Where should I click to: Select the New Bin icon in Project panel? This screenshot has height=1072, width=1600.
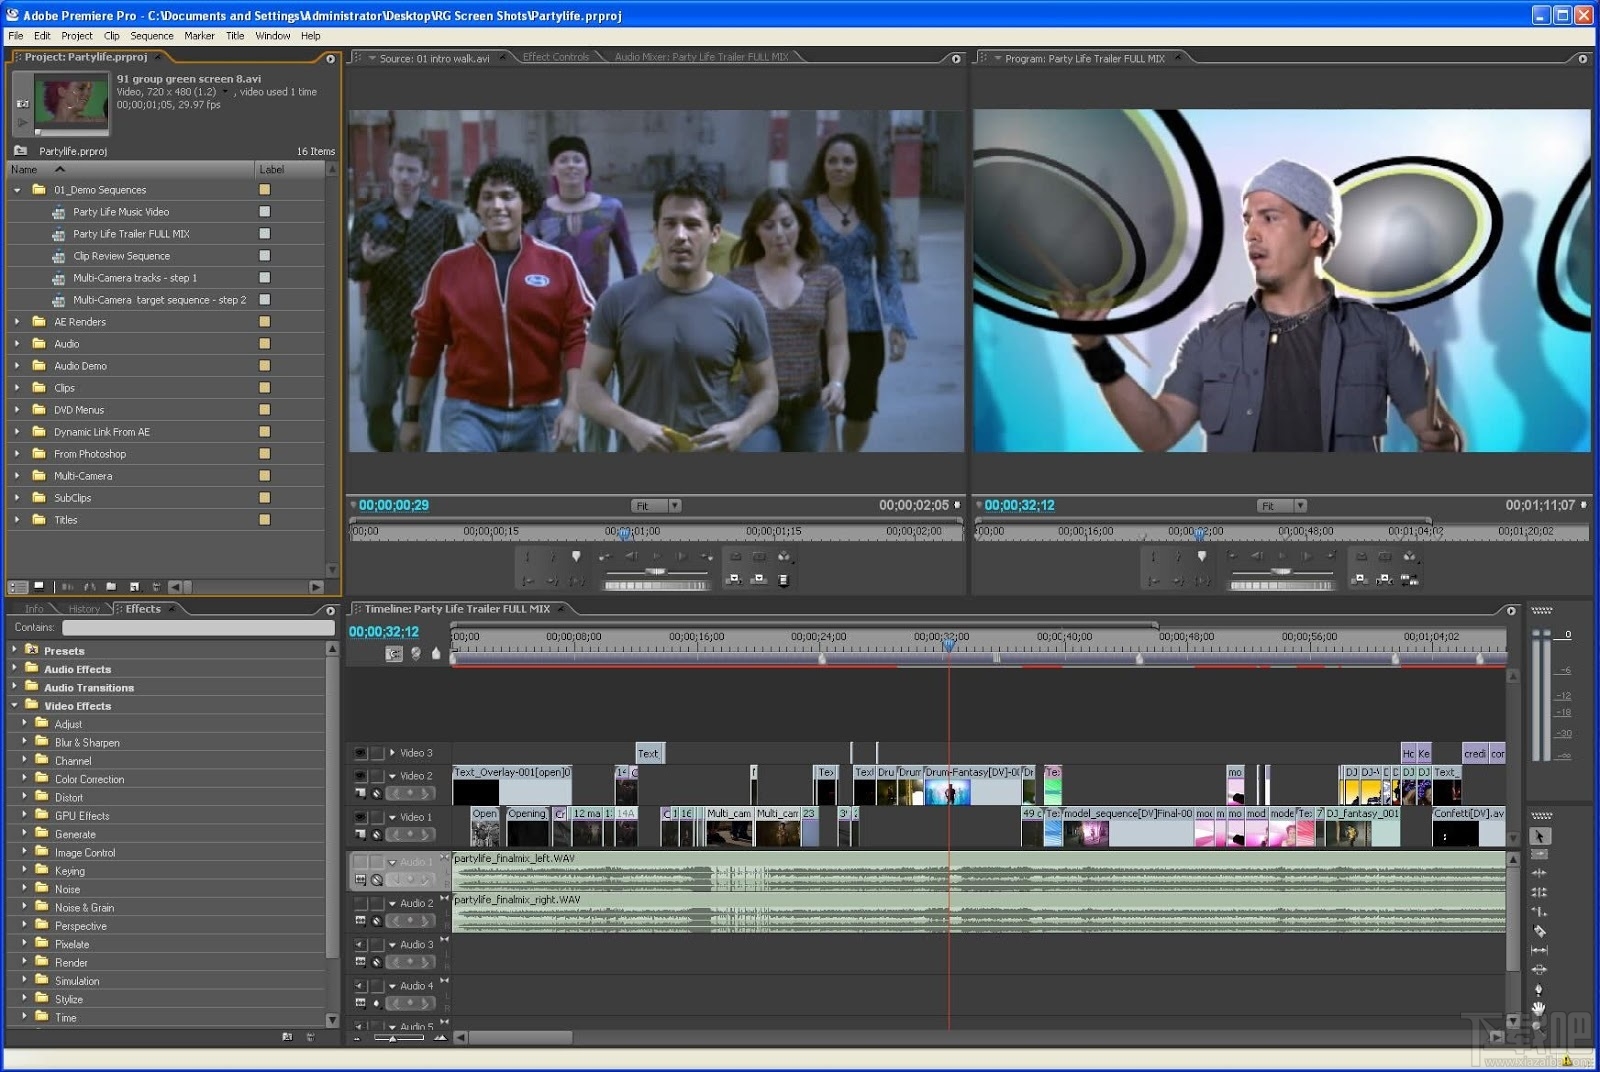click(x=112, y=587)
